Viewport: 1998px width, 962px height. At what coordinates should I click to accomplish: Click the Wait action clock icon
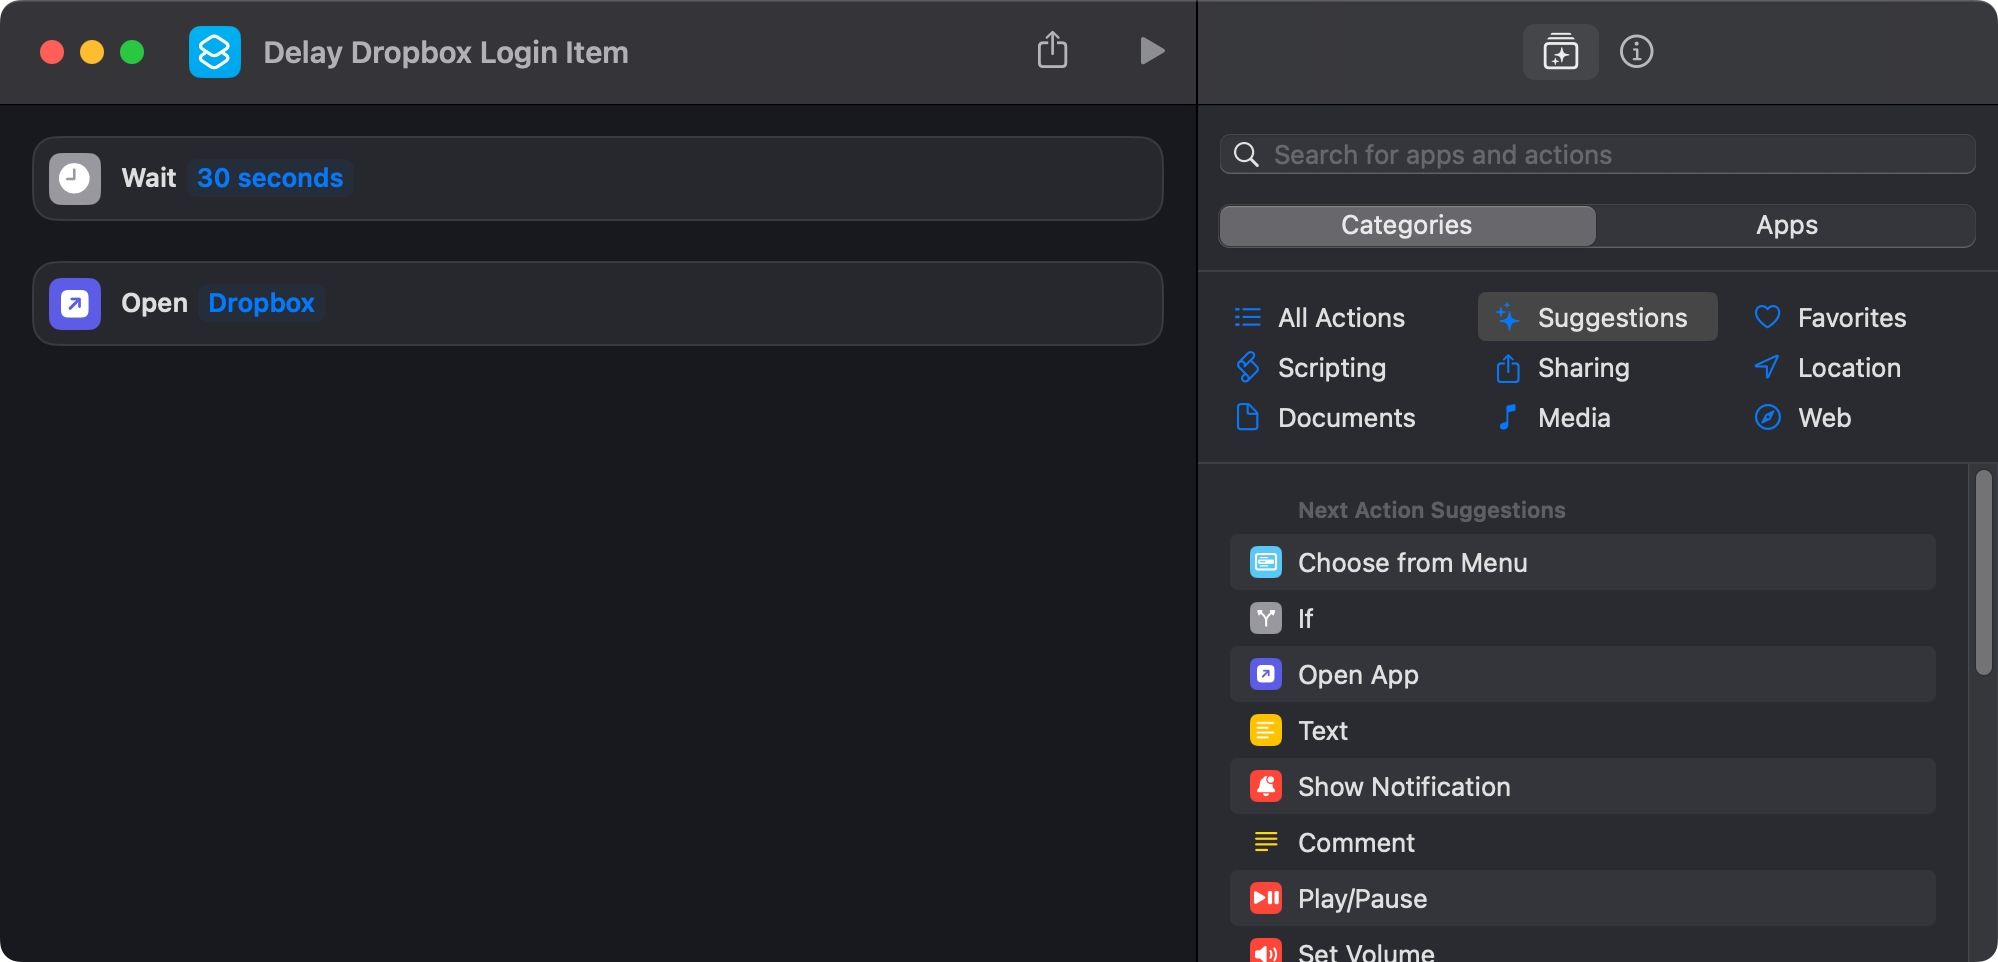[x=75, y=179]
